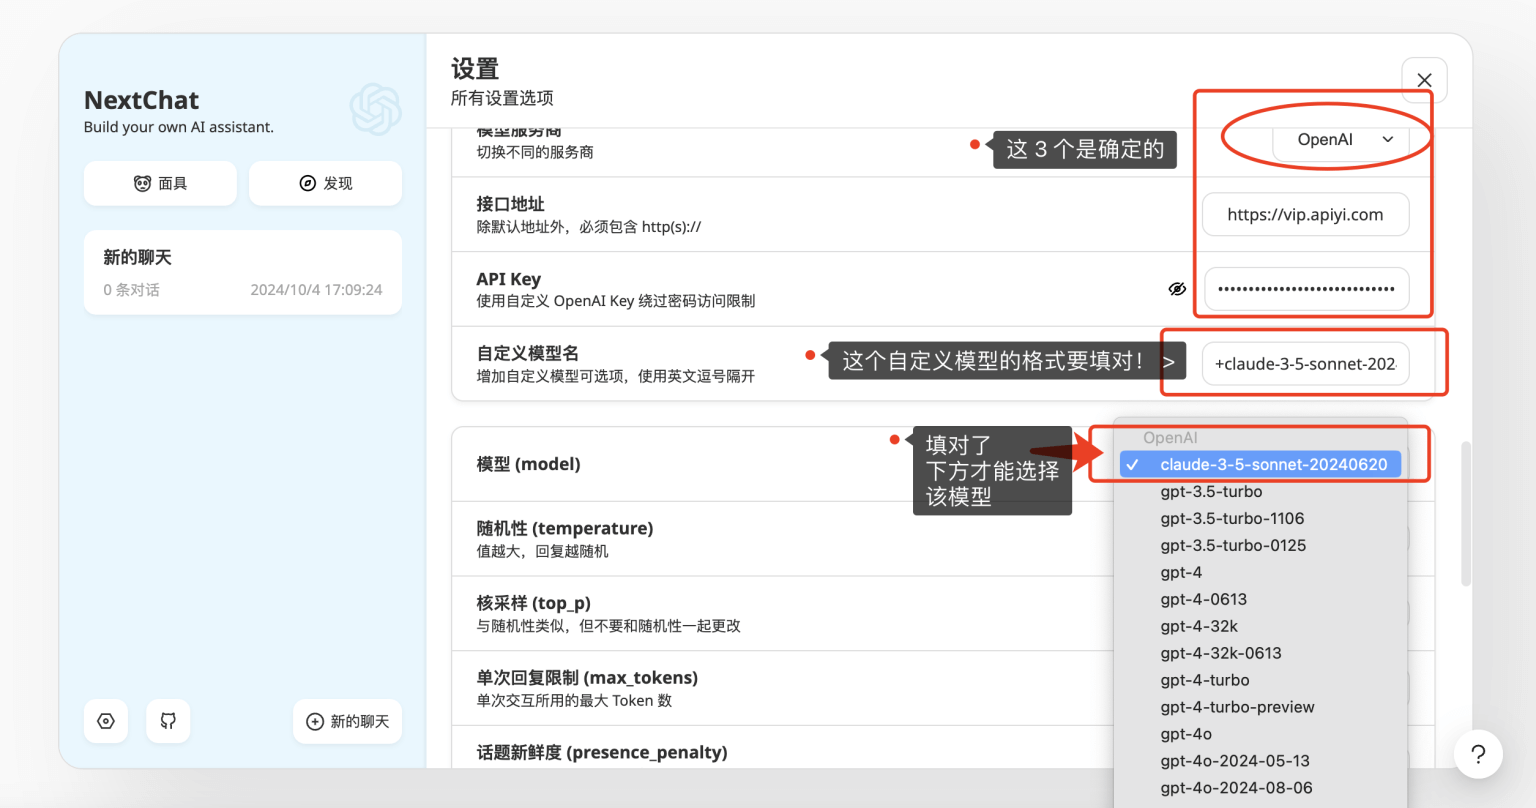Expand the 自定义模型名 field chevron

pyautogui.click(x=1170, y=363)
